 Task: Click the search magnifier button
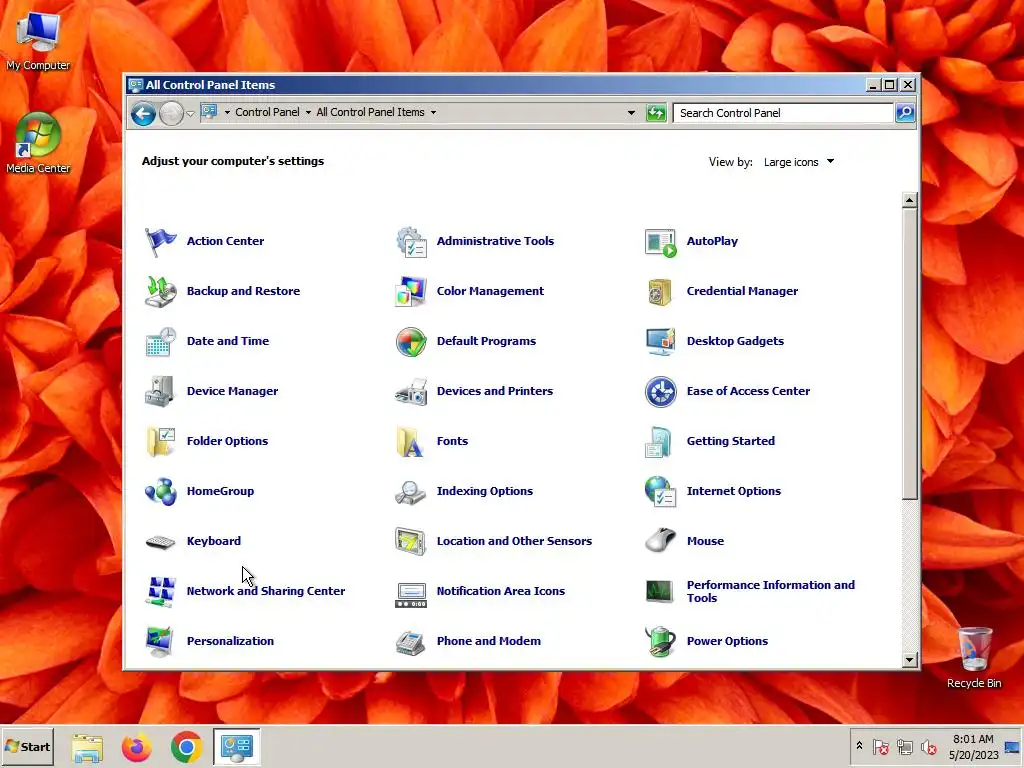click(x=905, y=113)
